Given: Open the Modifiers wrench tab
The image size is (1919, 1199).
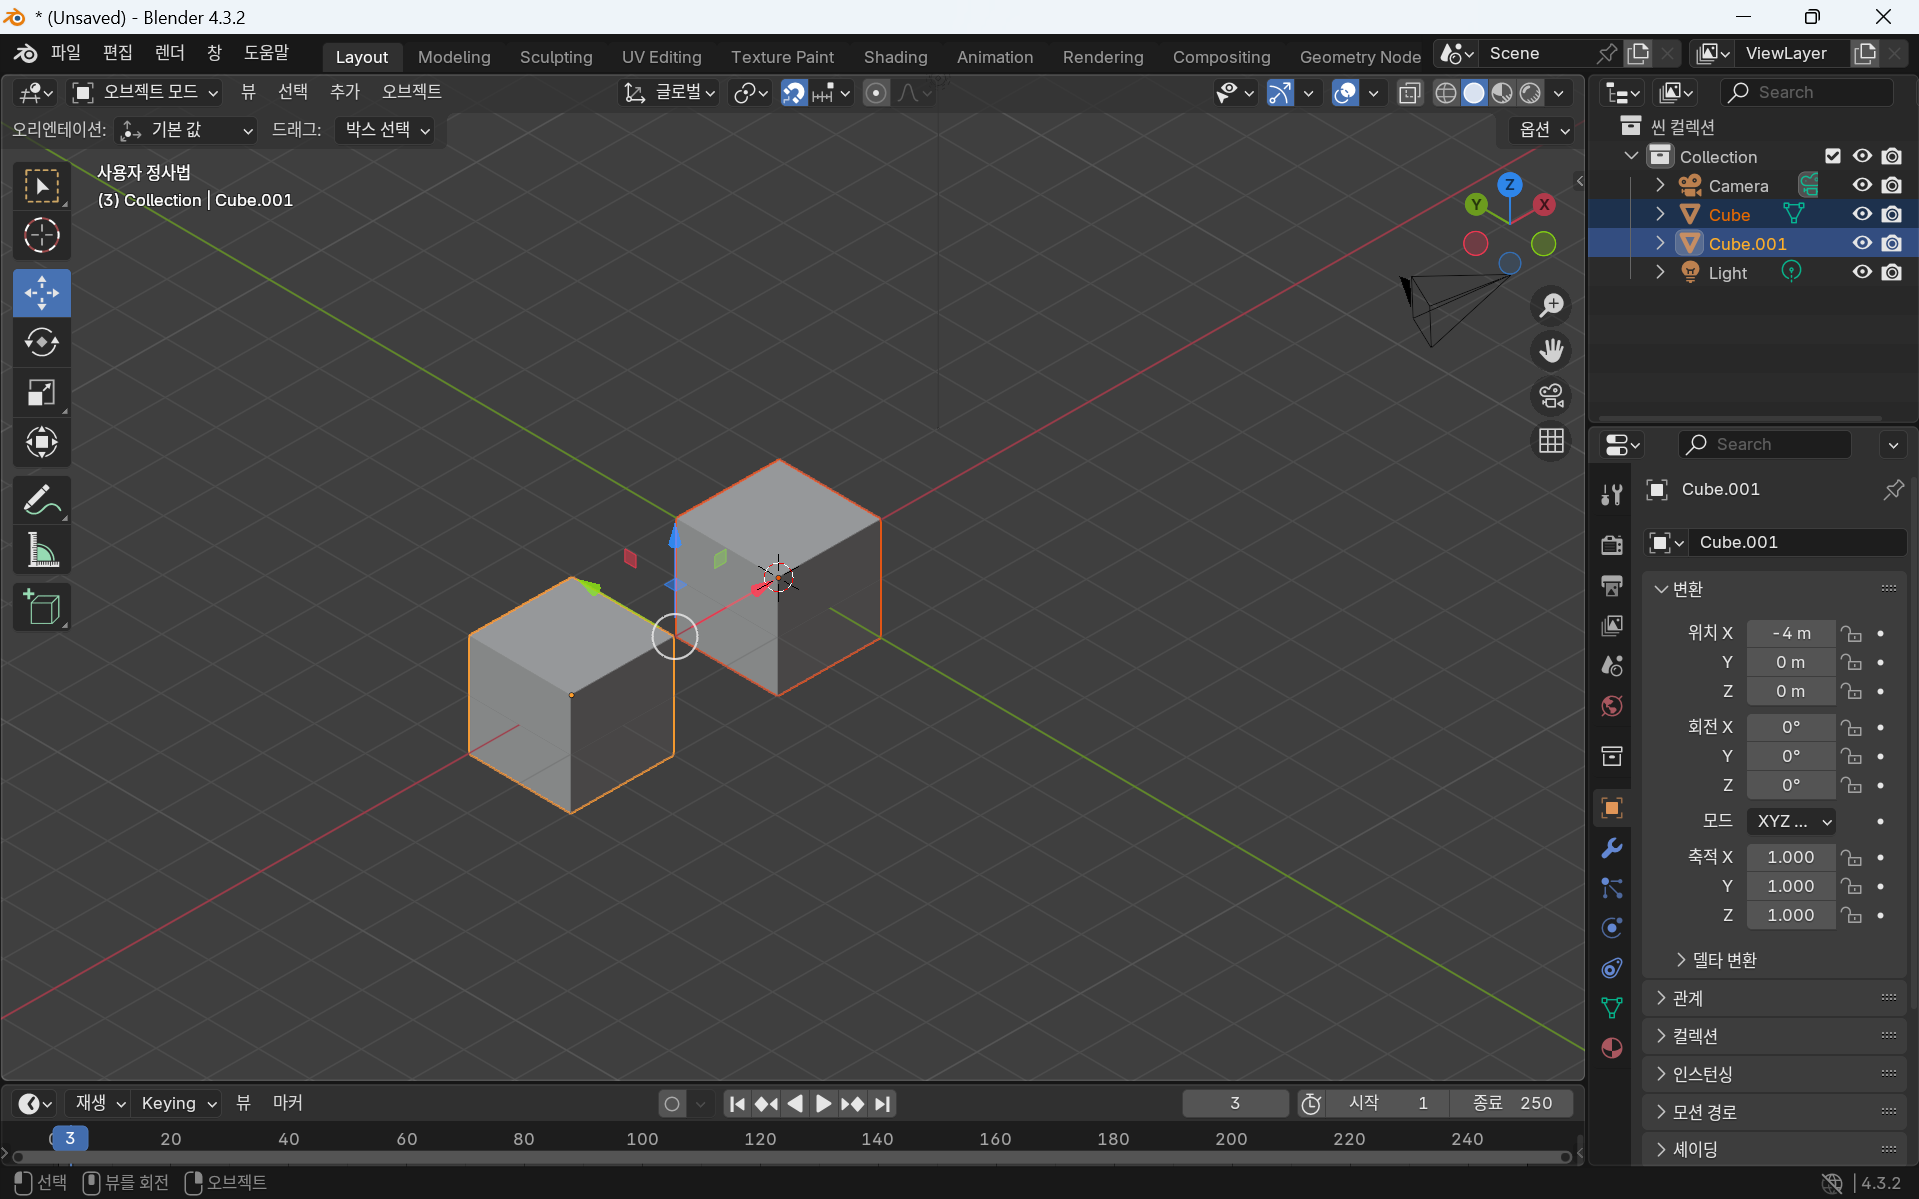Looking at the screenshot, I should [x=1611, y=848].
